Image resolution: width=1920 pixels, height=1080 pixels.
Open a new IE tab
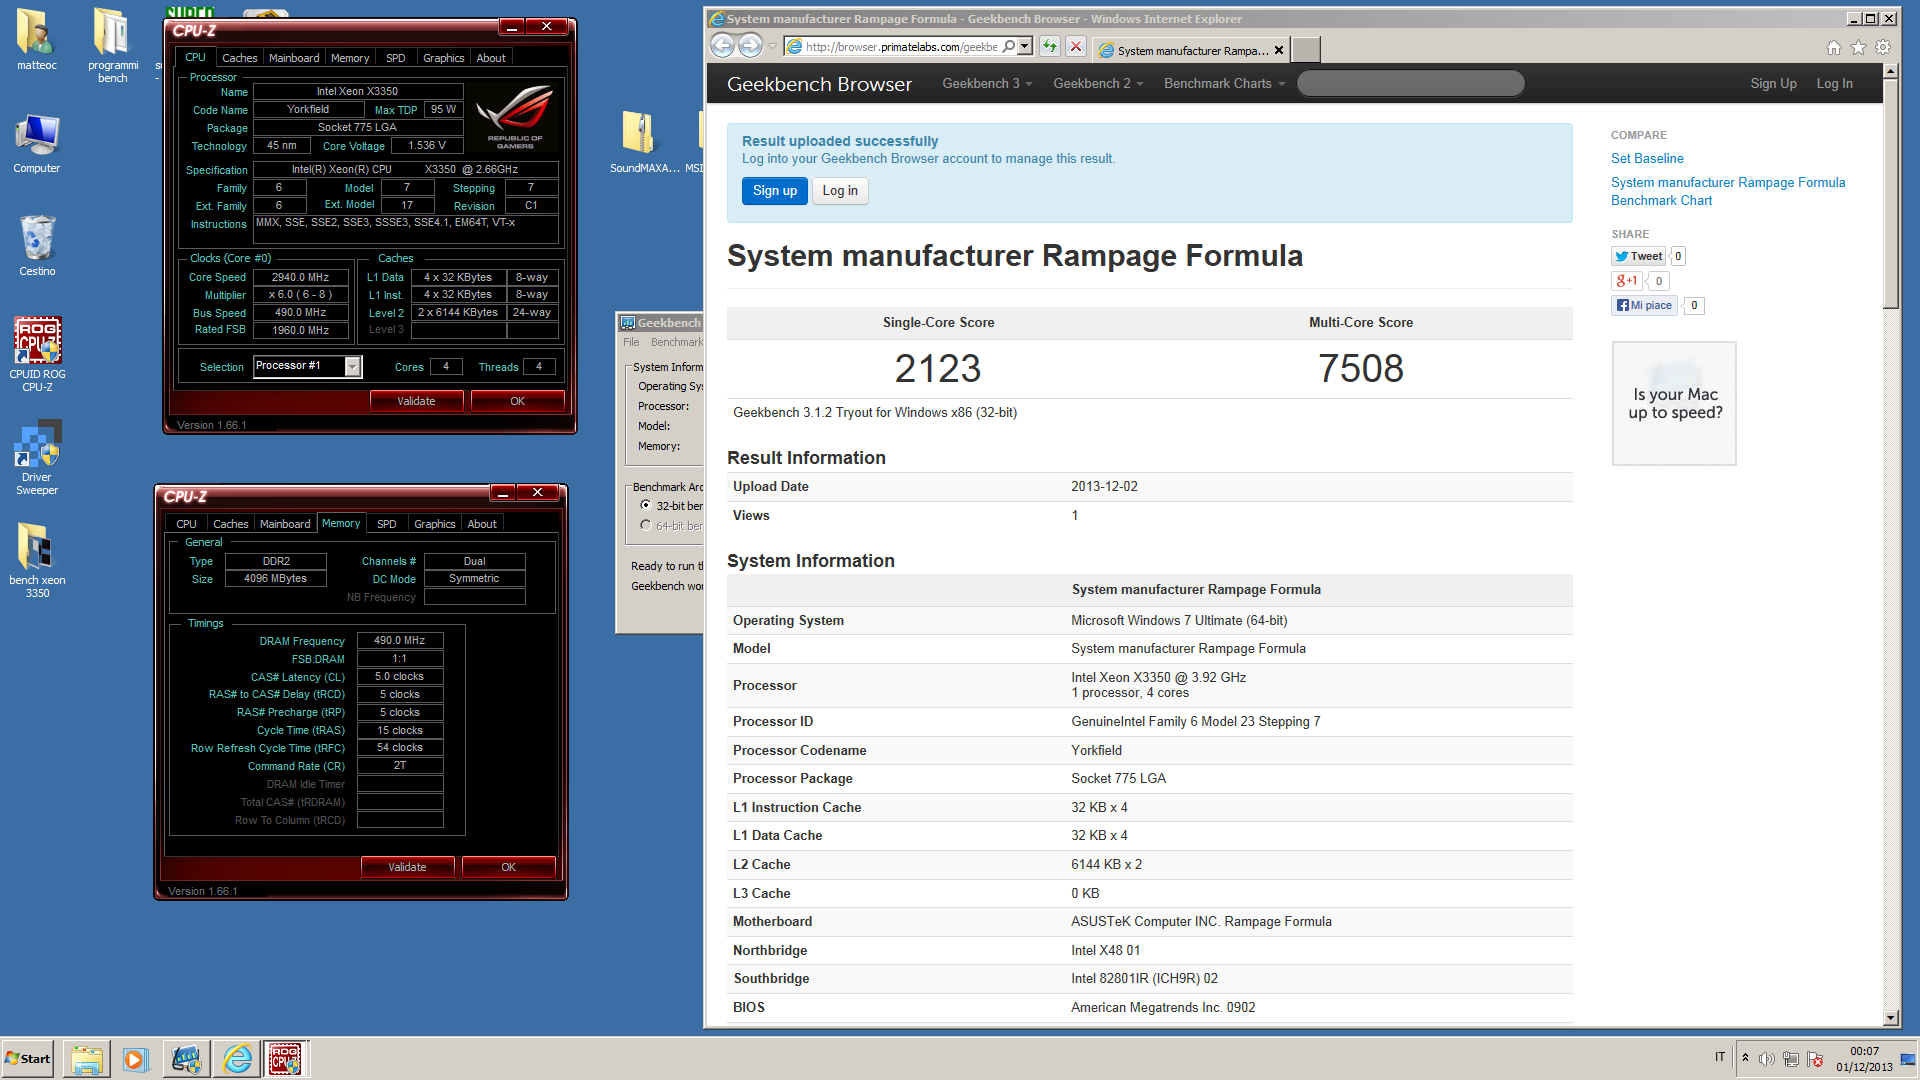click(1305, 49)
